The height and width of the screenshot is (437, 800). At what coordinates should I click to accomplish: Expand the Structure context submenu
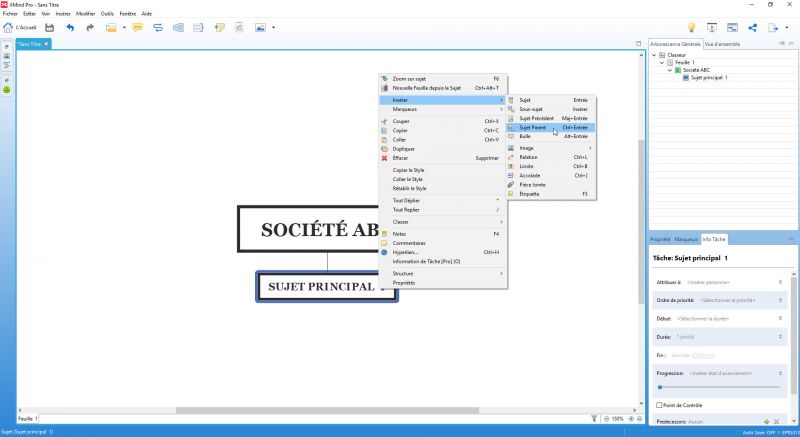[x=443, y=274]
